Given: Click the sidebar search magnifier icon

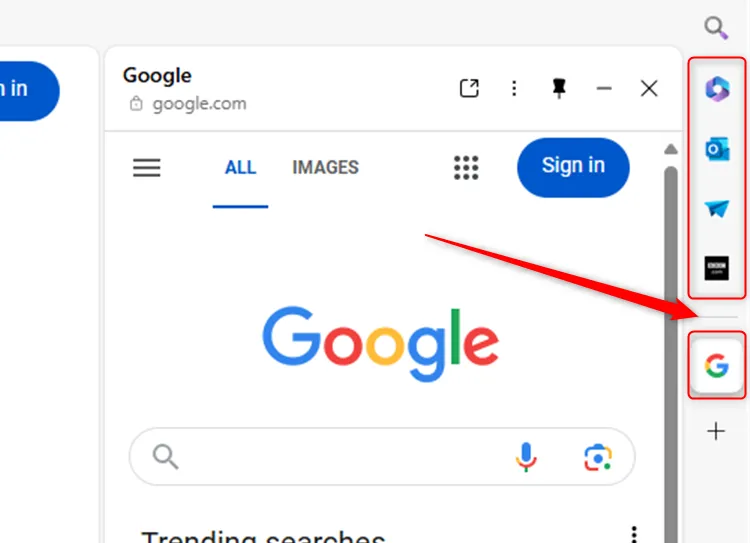Looking at the screenshot, I should click(x=716, y=28).
